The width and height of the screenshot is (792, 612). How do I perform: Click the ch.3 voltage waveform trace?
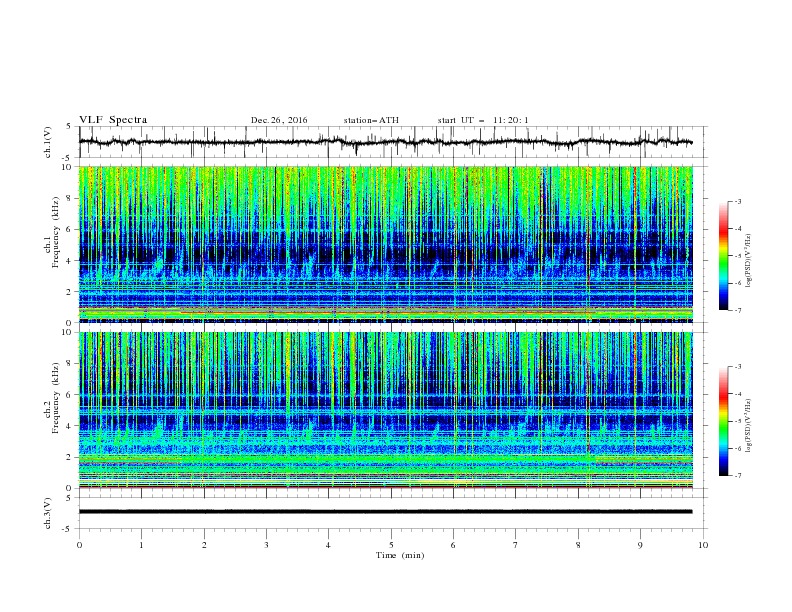385,512
